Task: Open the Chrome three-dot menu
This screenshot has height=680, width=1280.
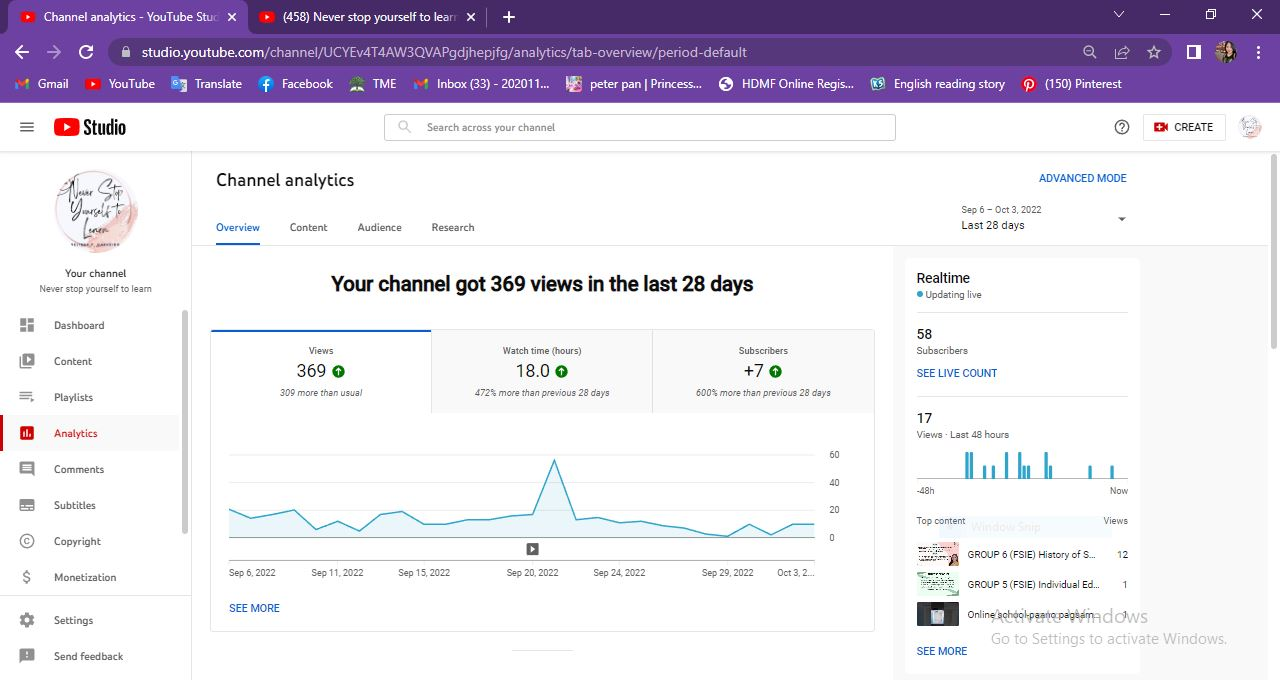Action: click(1257, 52)
